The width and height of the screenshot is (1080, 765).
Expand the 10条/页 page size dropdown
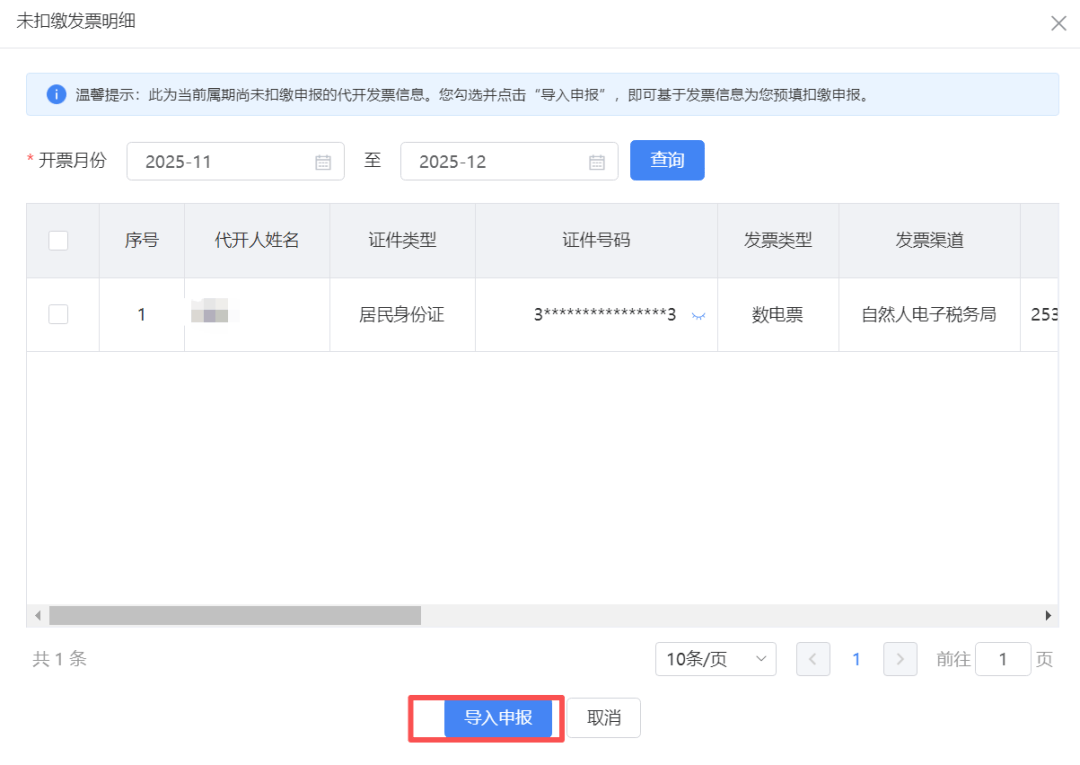pos(715,659)
